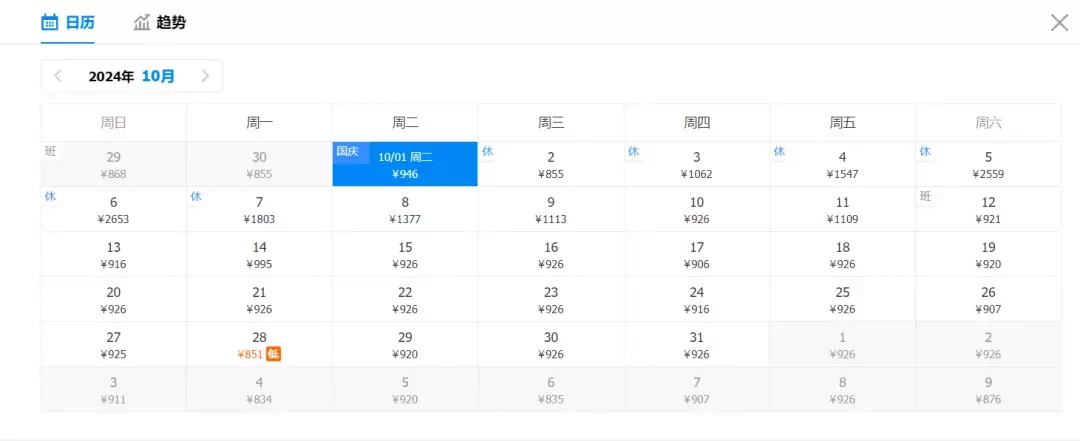Click the 班 badge on September 29
This screenshot has width=1080, height=441.
[x=50, y=151]
